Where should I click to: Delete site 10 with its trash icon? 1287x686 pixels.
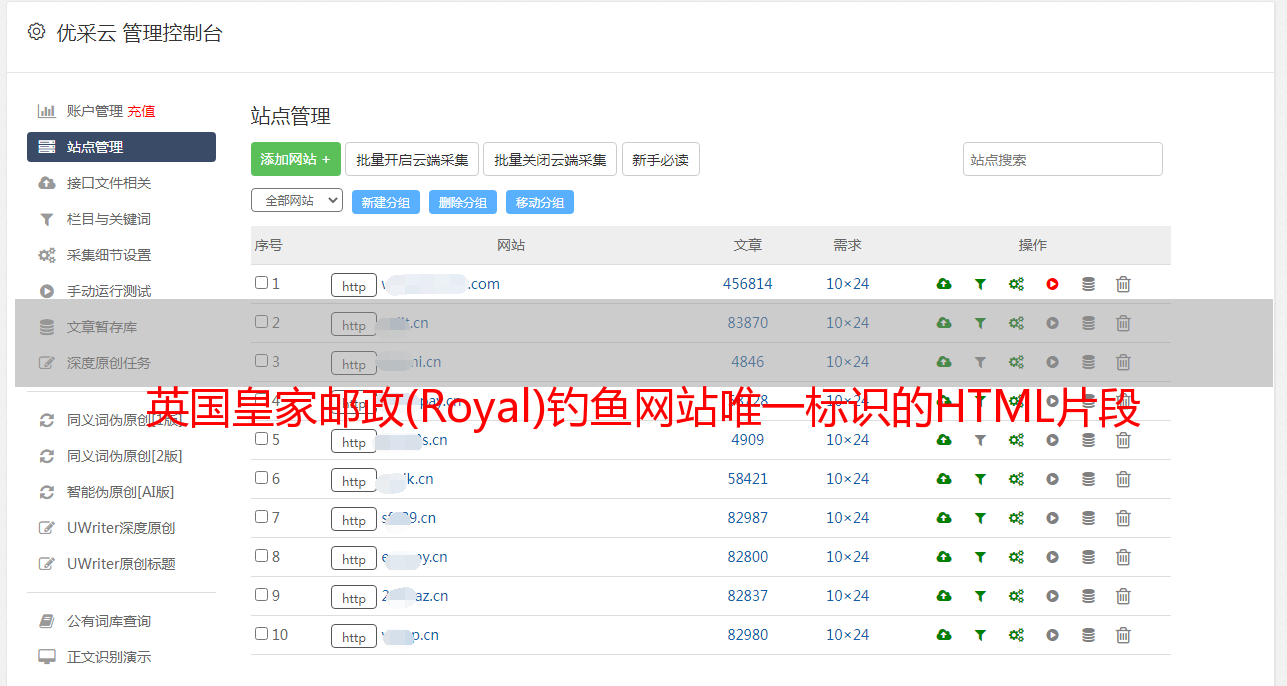(1123, 635)
